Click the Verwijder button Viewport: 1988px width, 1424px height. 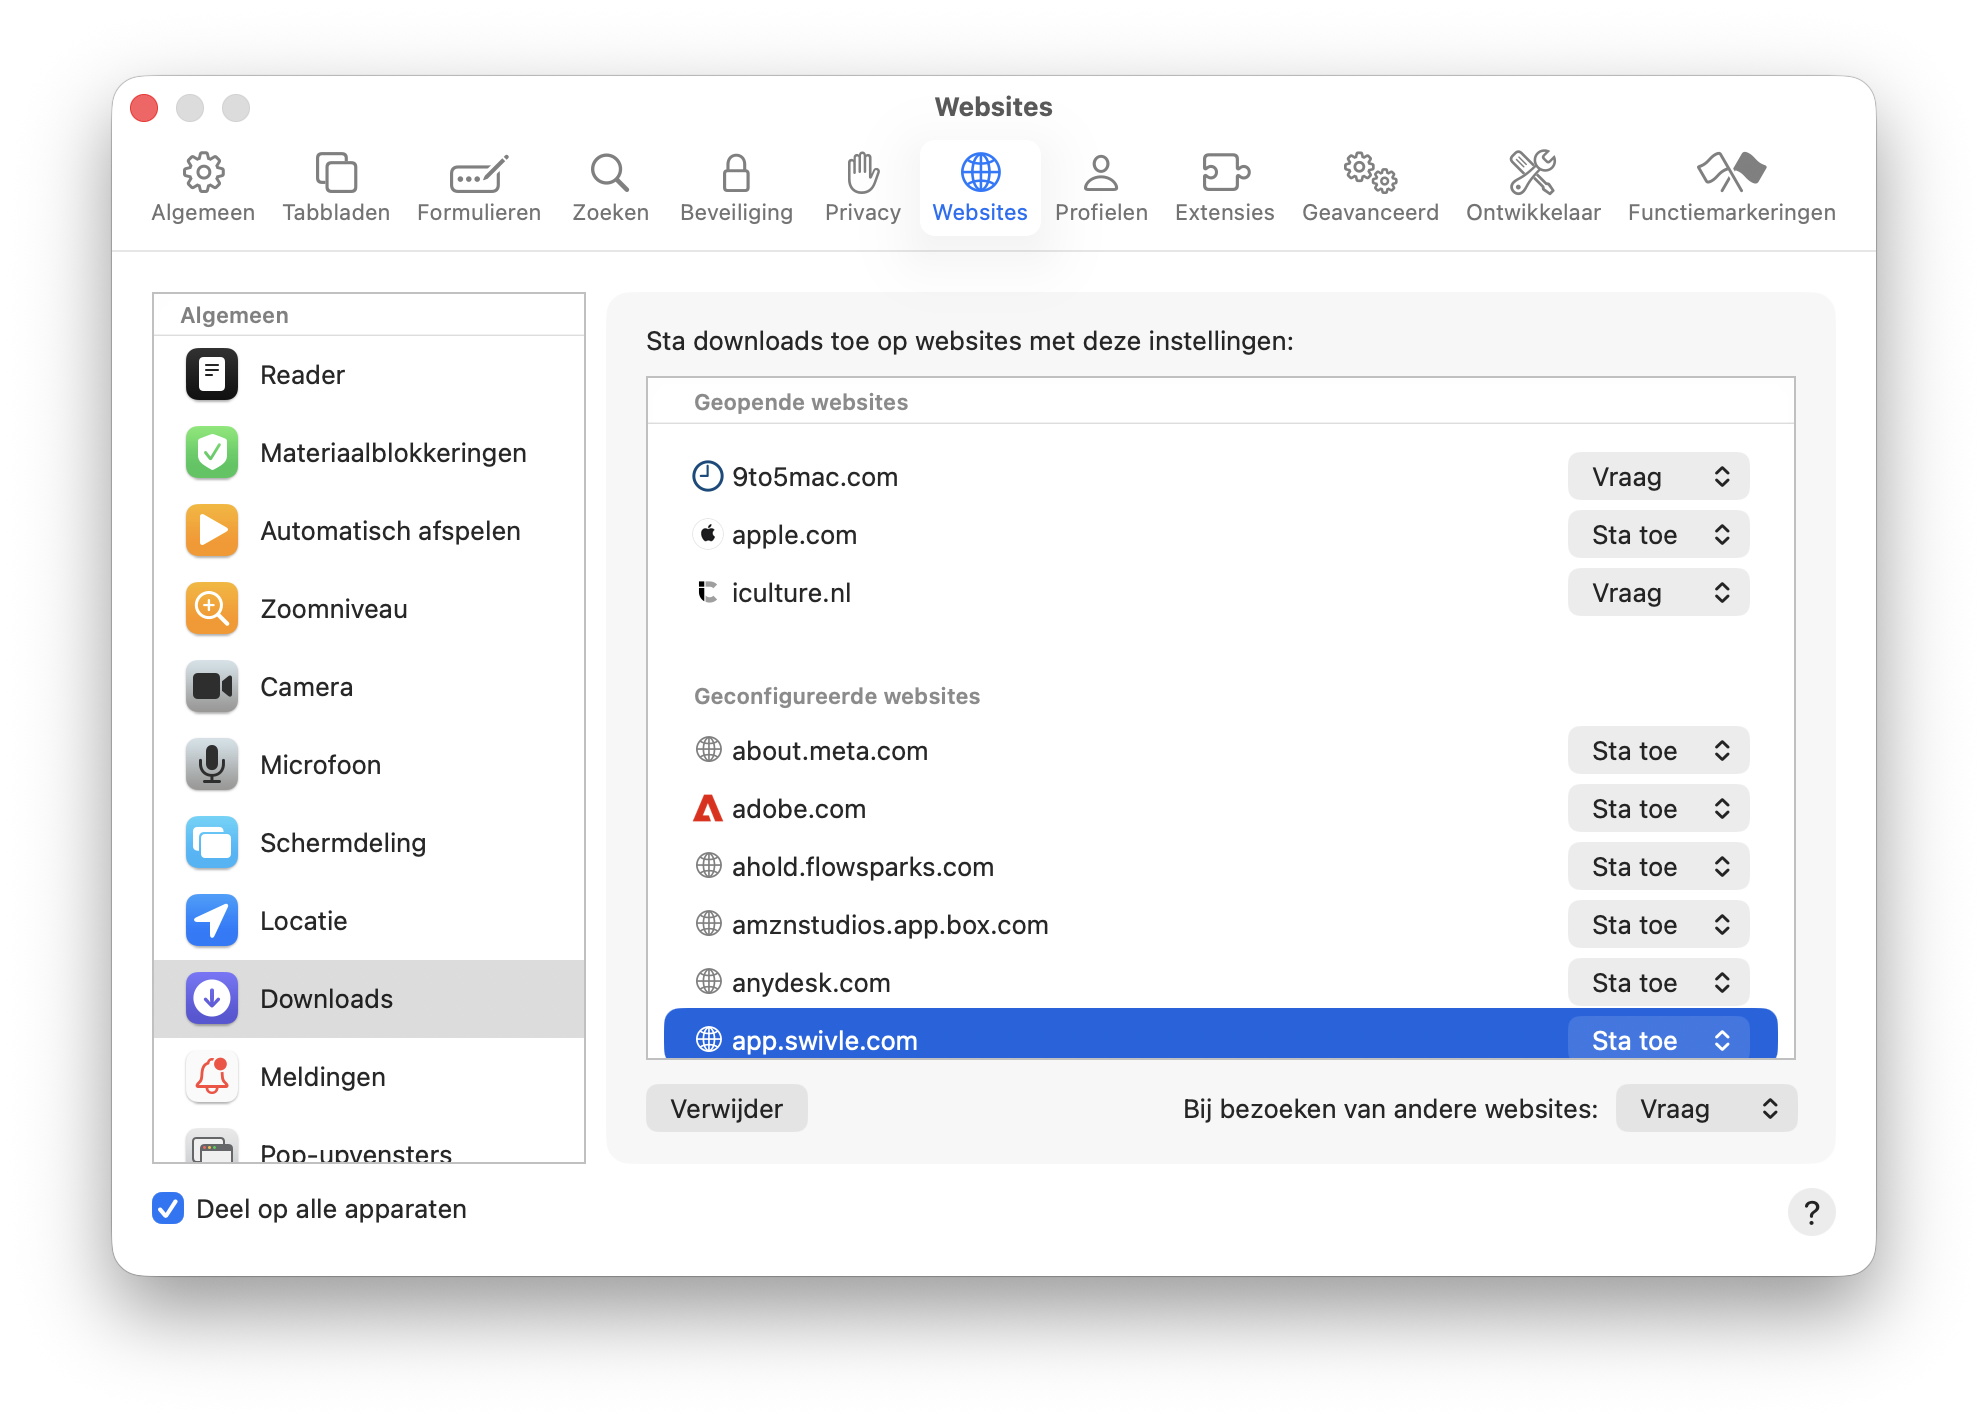pos(727,1109)
